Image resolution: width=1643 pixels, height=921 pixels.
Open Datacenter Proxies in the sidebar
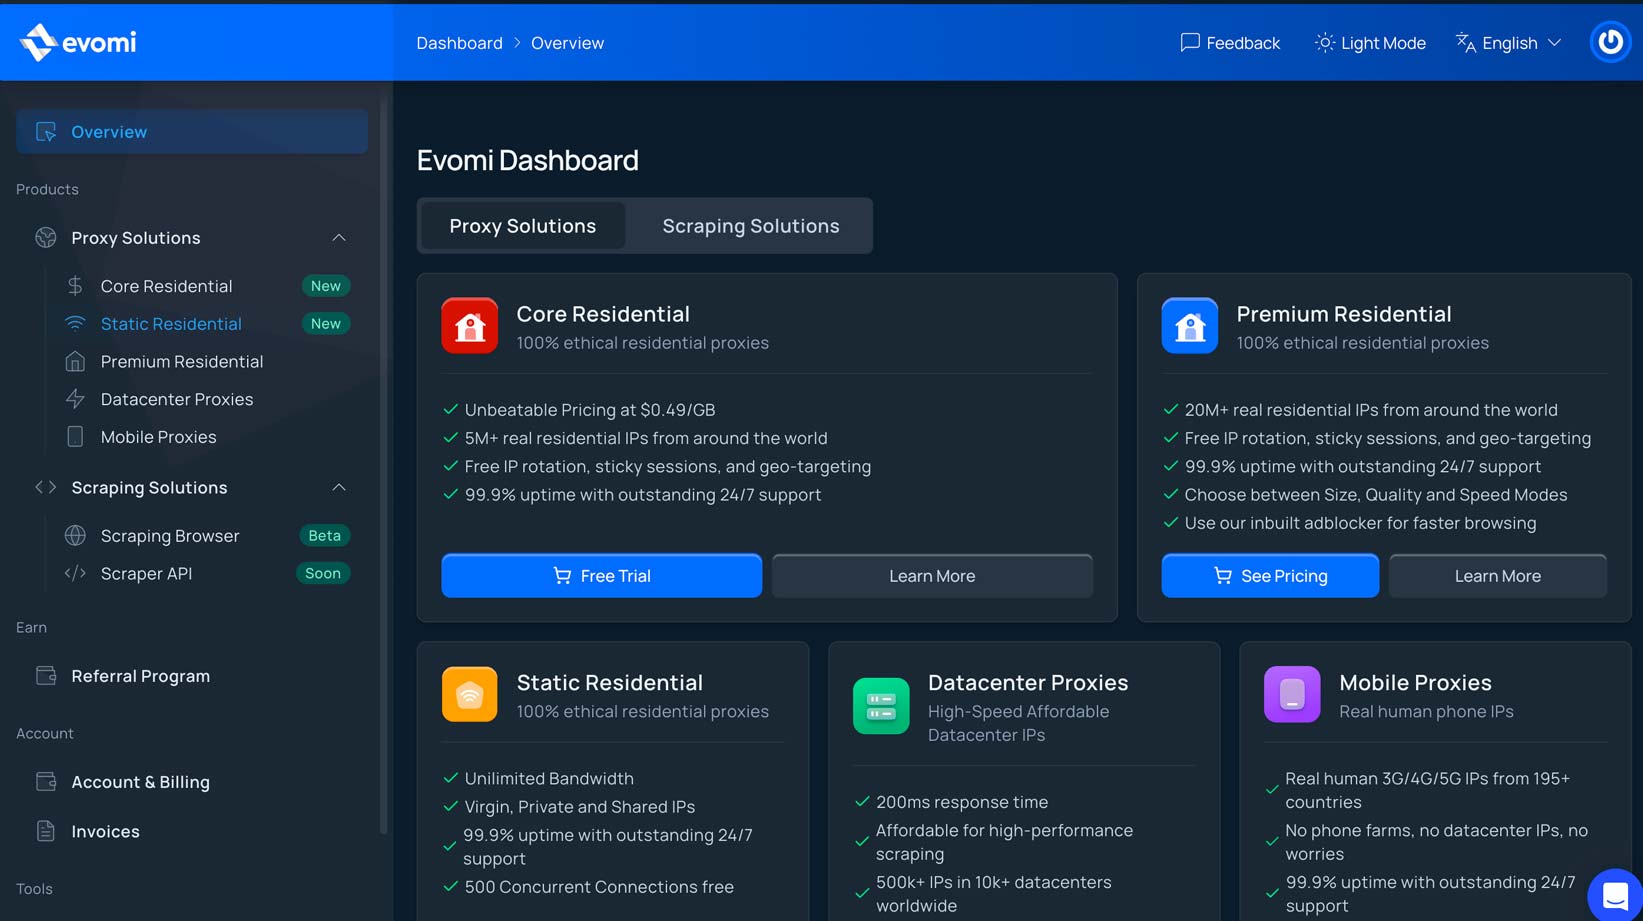coord(176,399)
